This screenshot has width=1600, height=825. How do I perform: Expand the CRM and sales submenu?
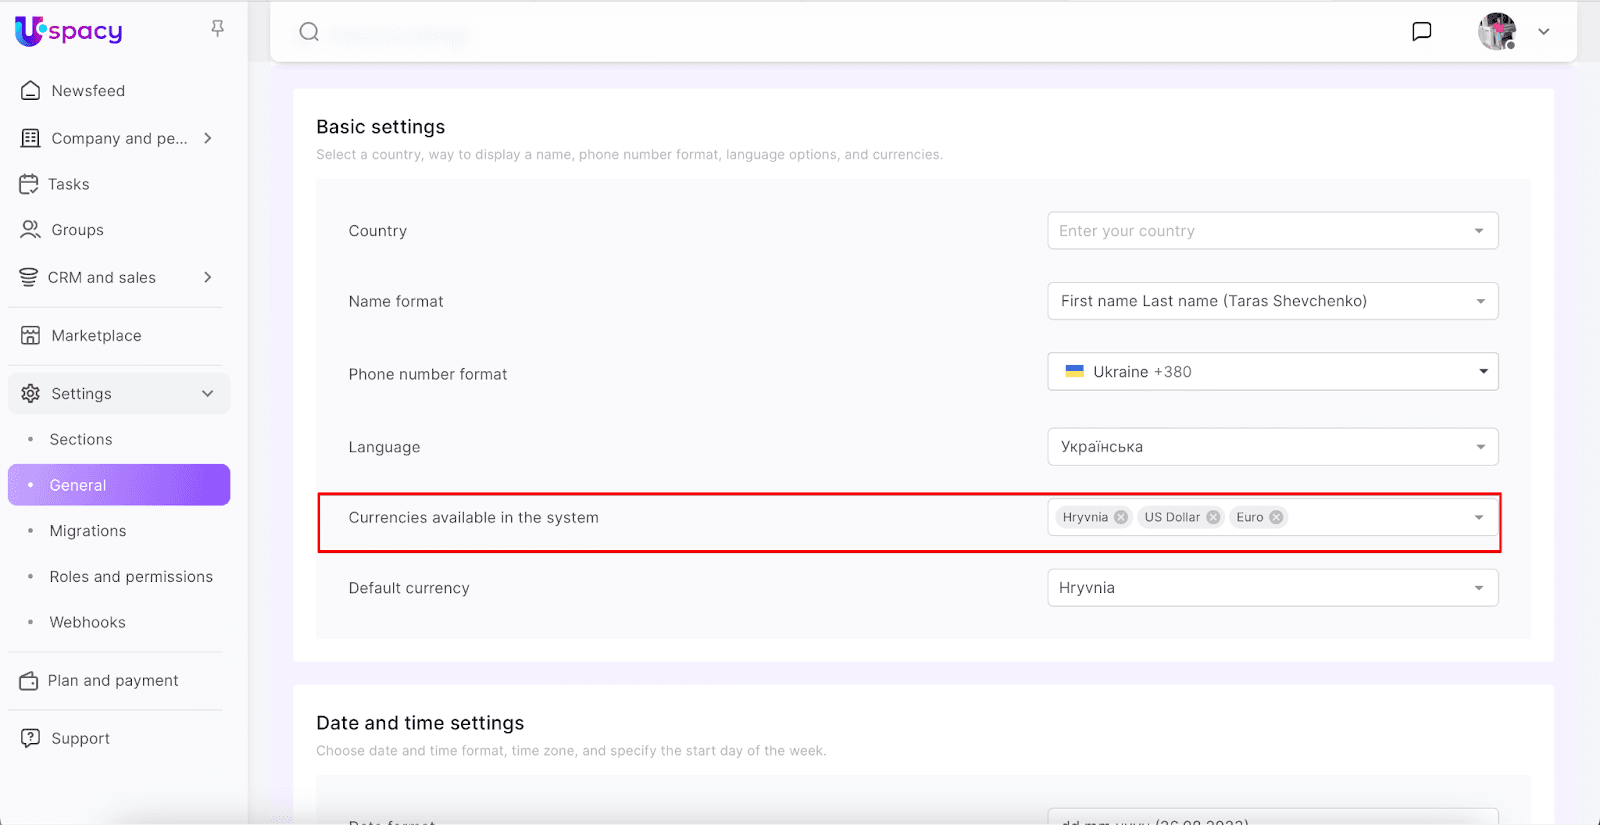pos(208,277)
